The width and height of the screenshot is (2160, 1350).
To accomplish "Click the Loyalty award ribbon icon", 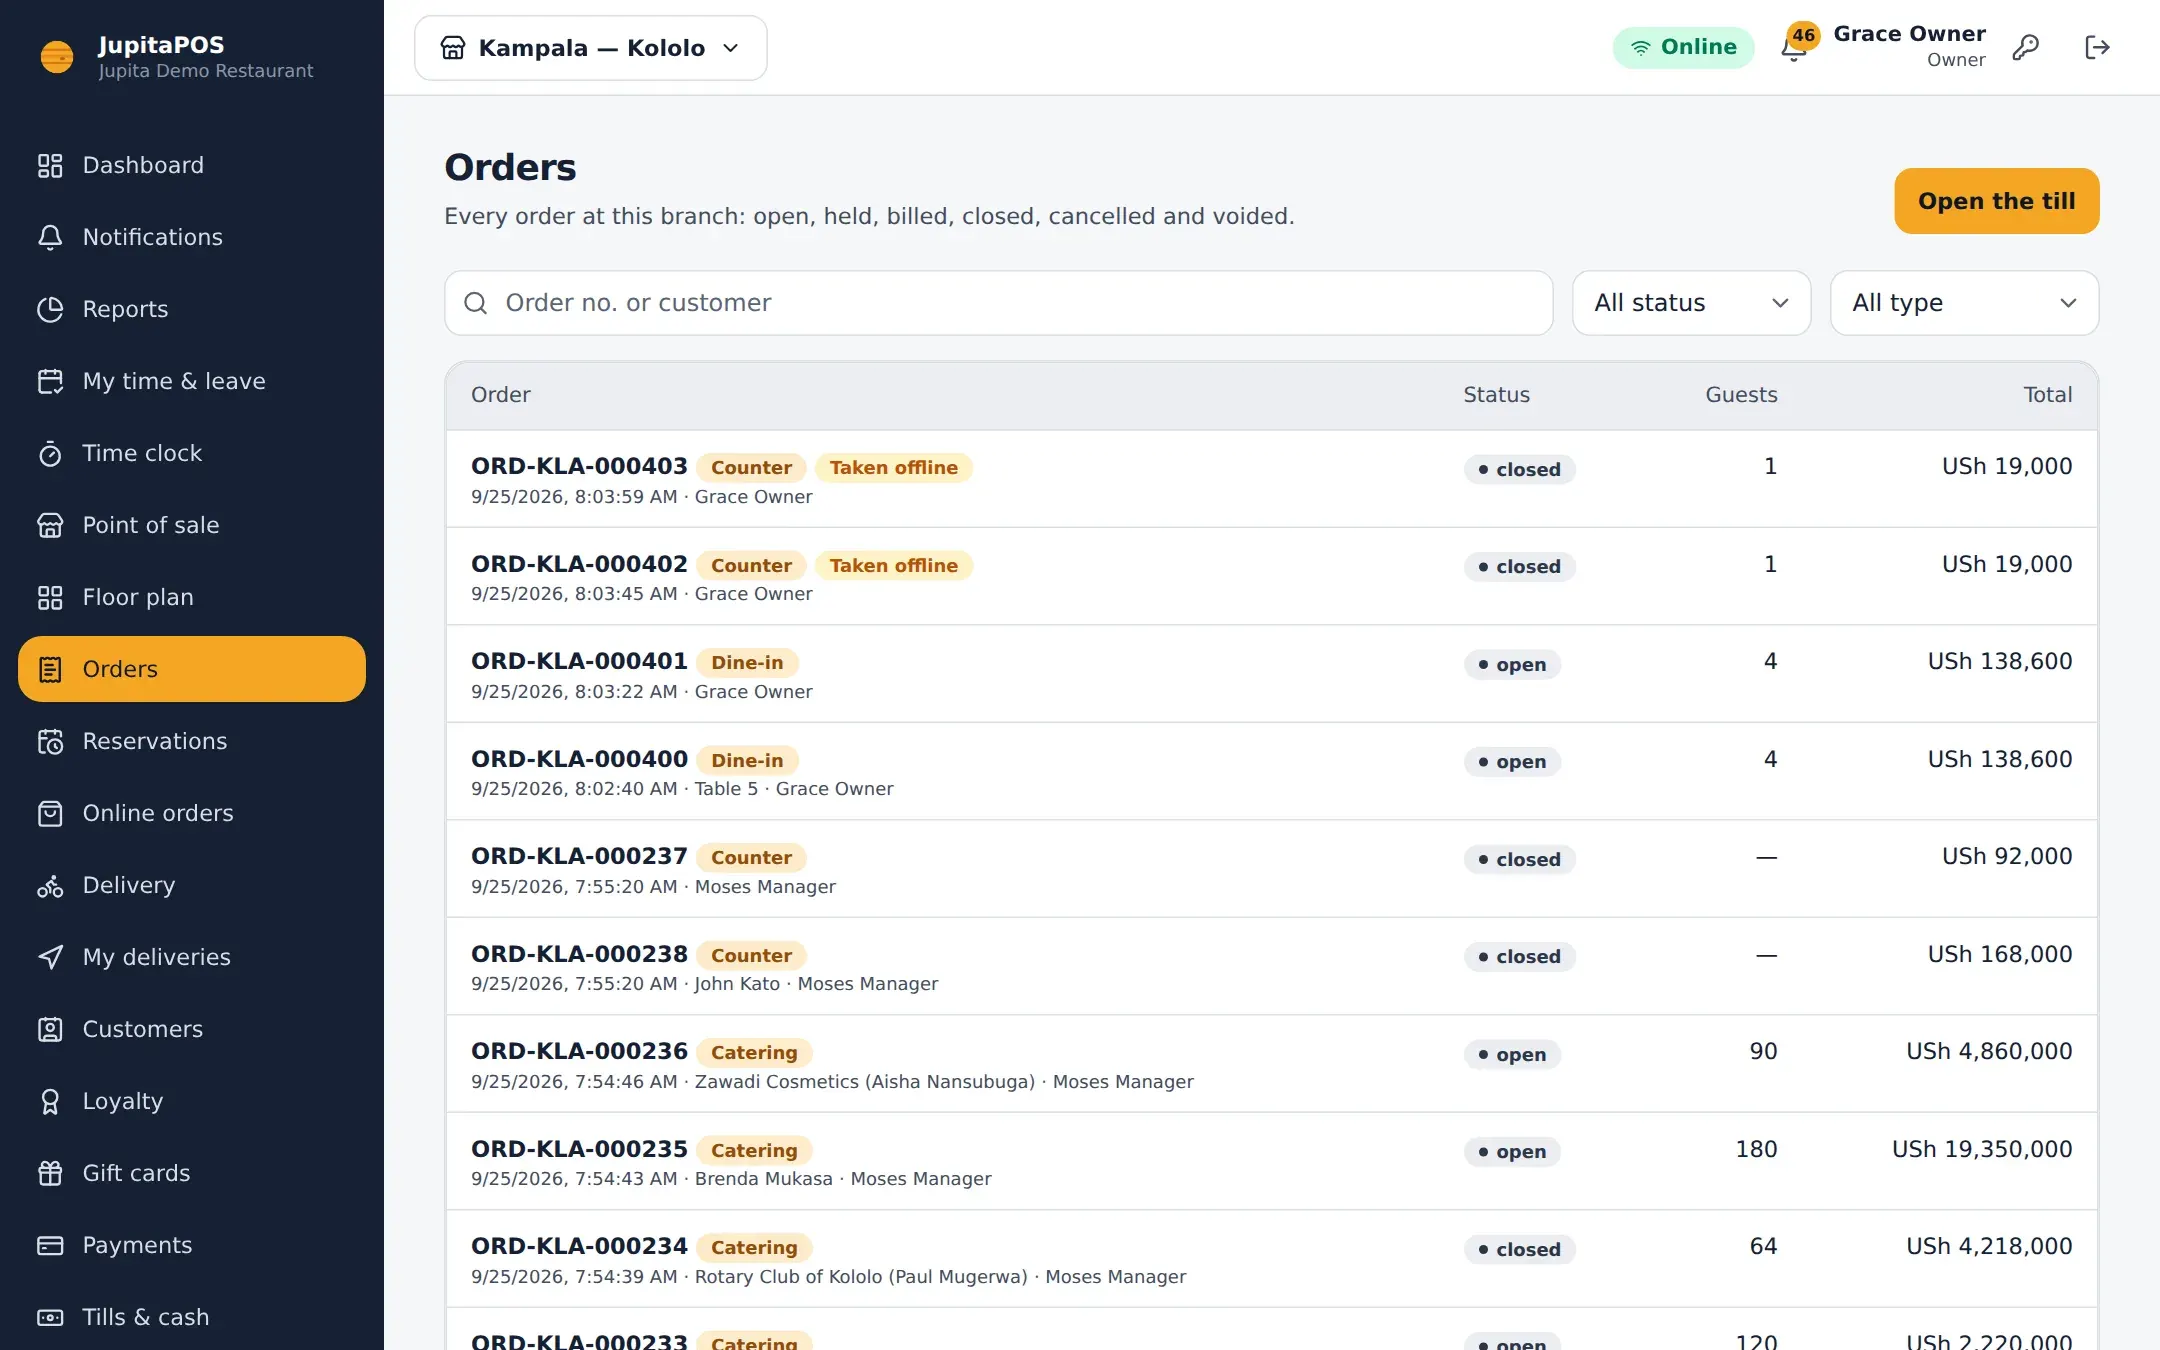I will coord(50,1101).
